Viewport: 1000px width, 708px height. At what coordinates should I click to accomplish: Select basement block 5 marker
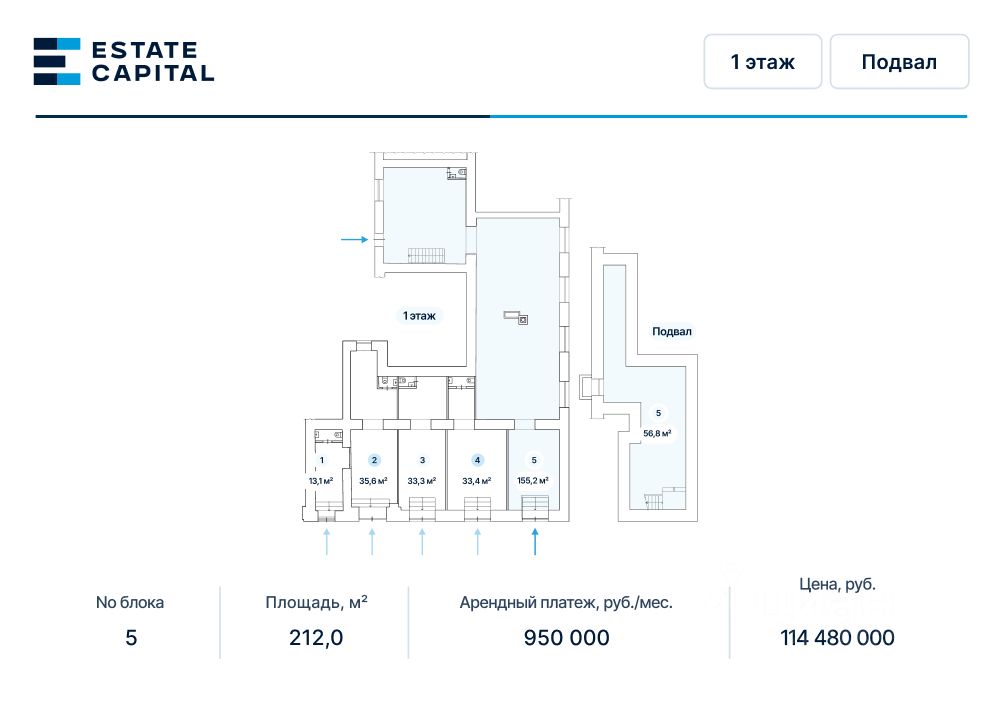coord(658,413)
